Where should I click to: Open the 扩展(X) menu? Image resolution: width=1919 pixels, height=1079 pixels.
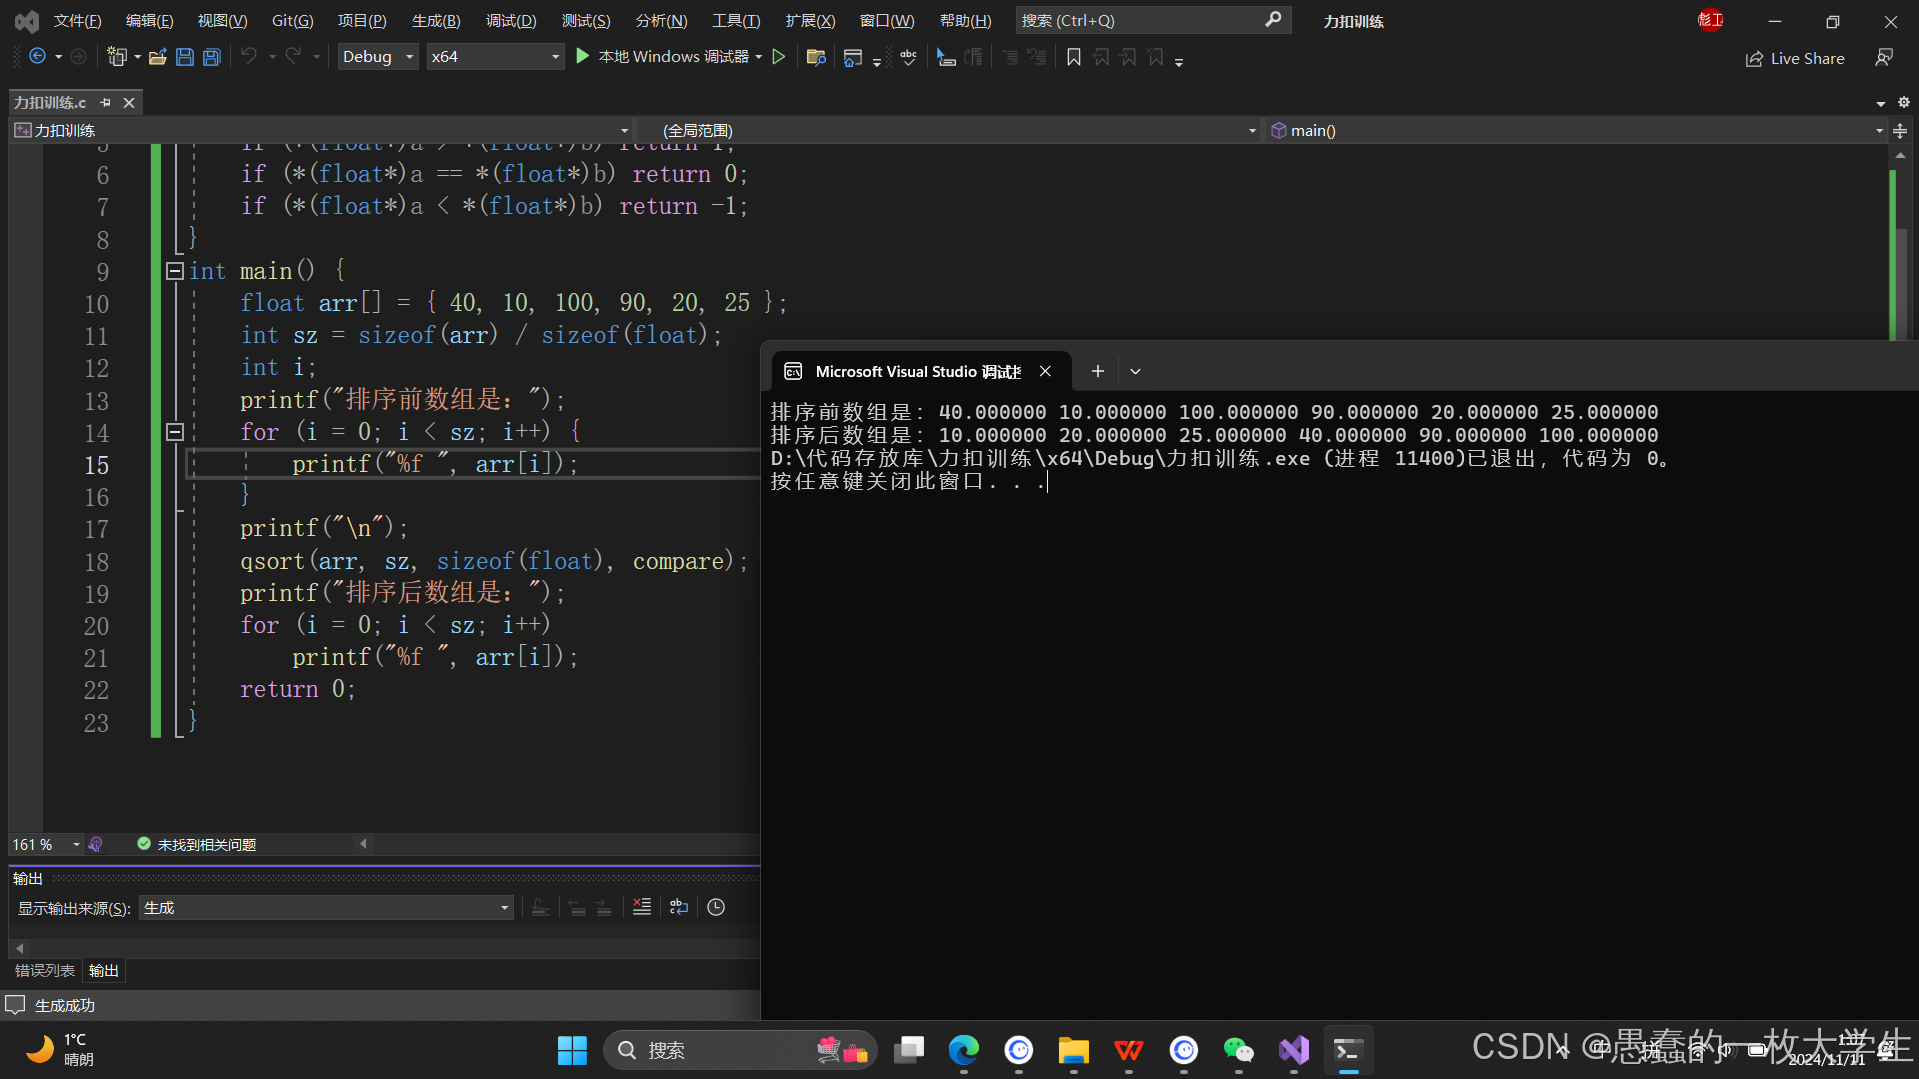[810, 20]
